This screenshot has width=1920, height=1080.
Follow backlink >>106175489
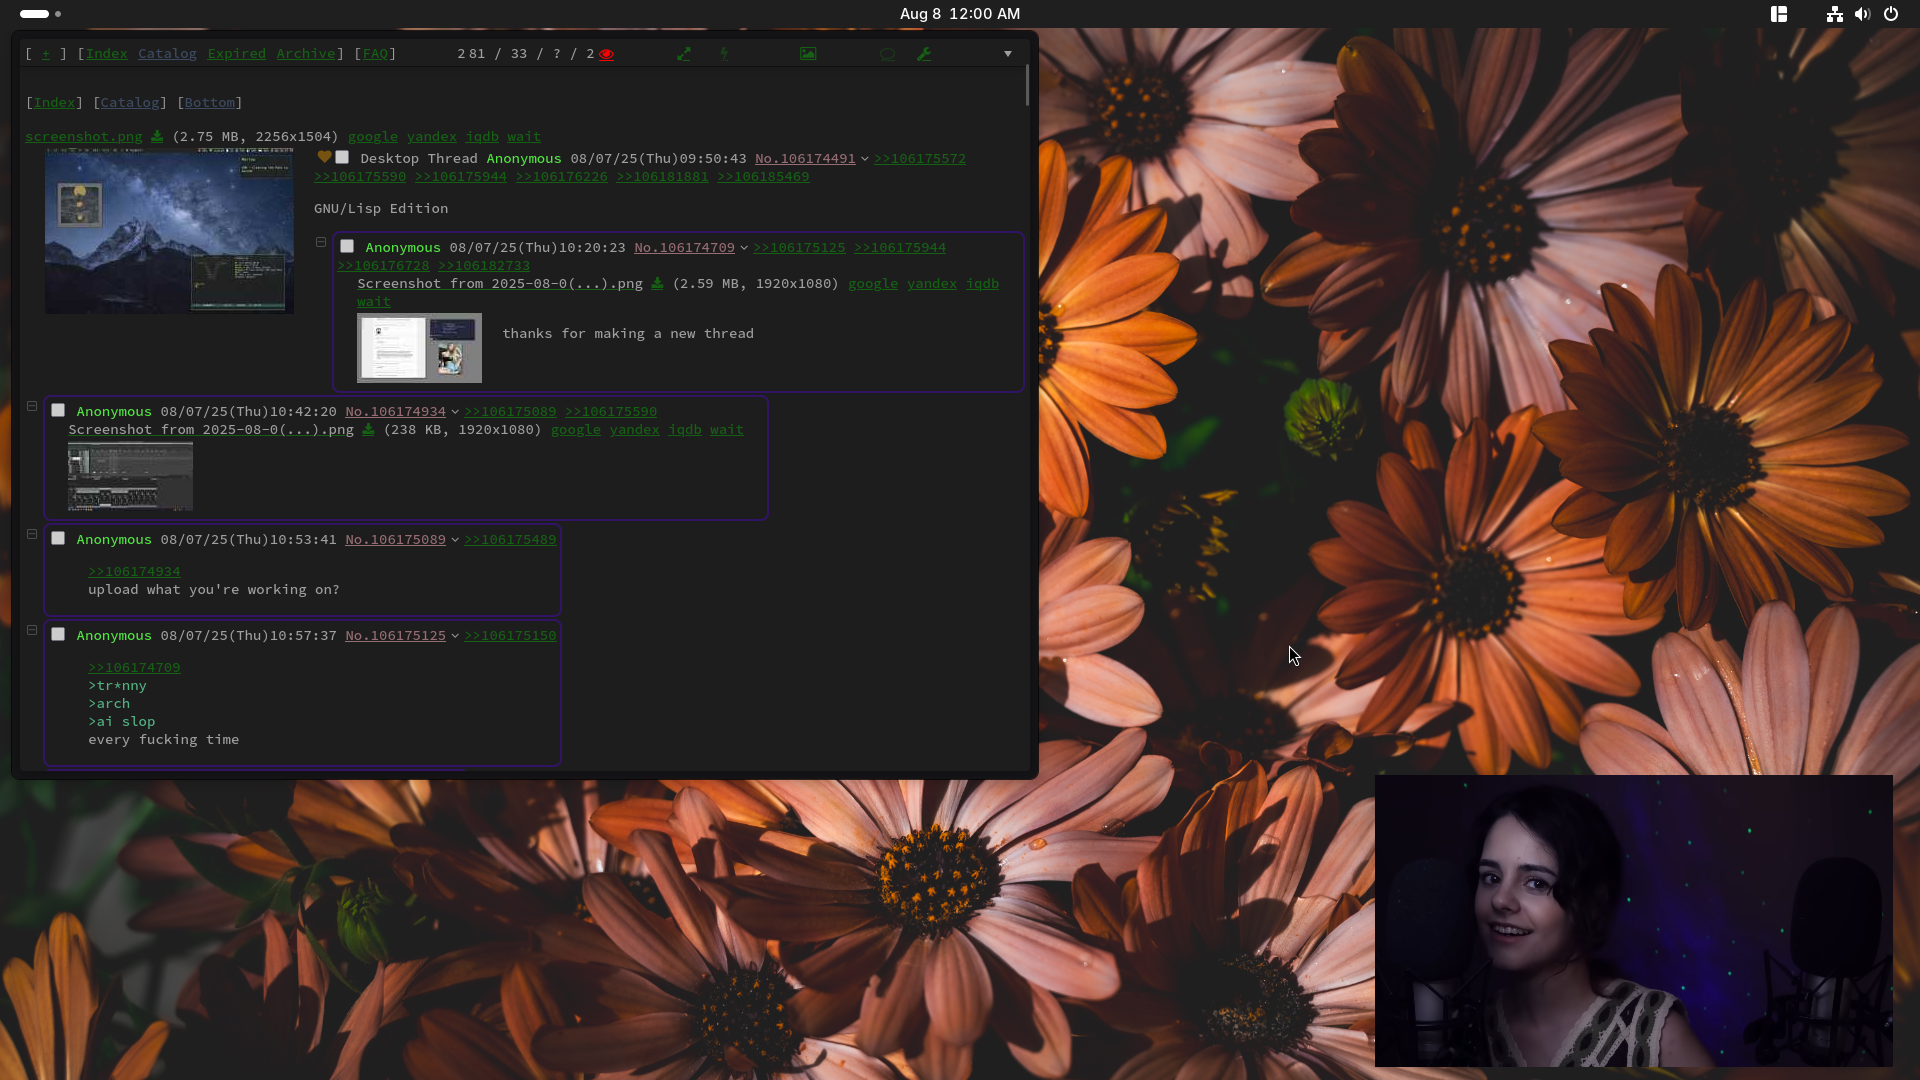click(510, 539)
